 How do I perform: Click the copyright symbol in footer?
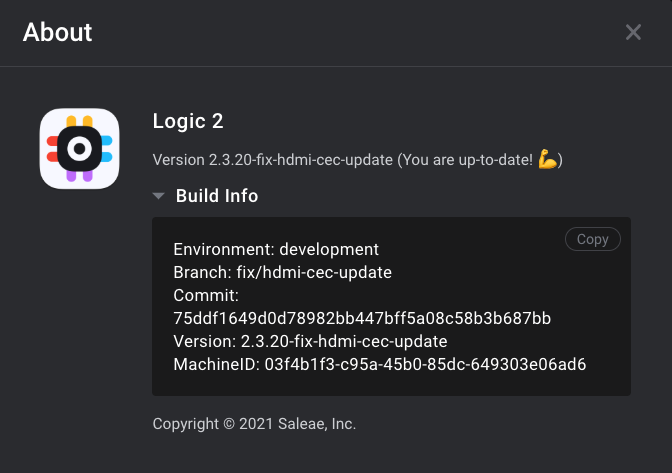pyautogui.click(x=229, y=424)
